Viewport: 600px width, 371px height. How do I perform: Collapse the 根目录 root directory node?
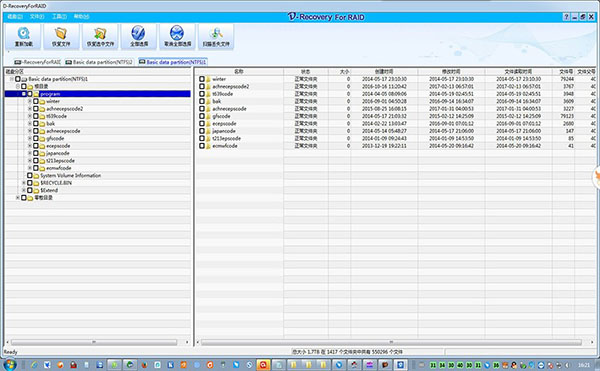pyautogui.click(x=18, y=86)
